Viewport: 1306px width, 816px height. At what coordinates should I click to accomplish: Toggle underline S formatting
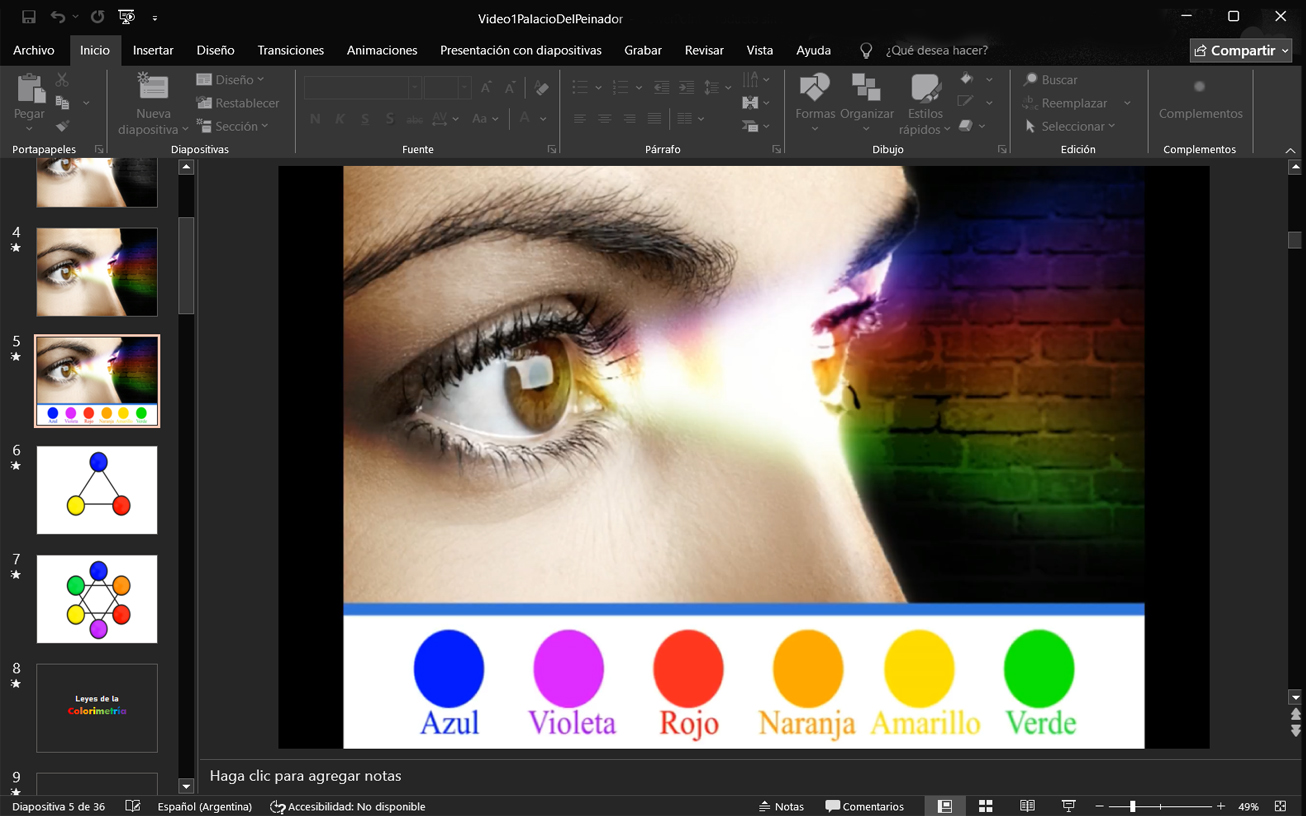364,119
